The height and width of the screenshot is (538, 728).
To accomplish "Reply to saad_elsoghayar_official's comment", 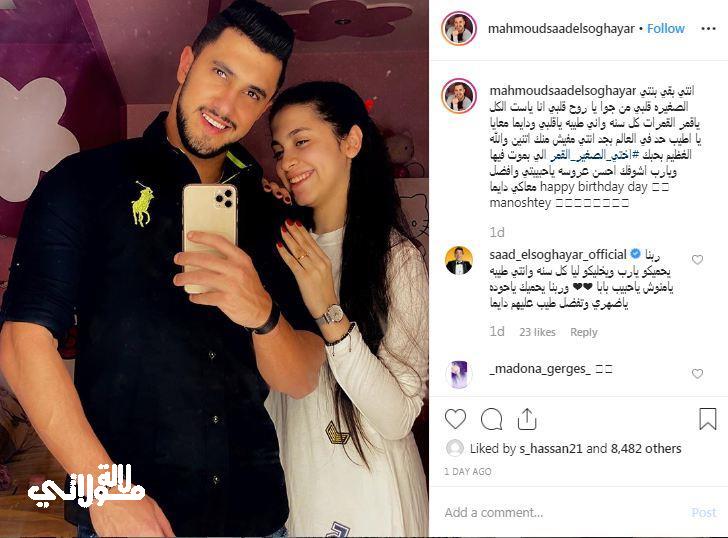I will point(584,332).
